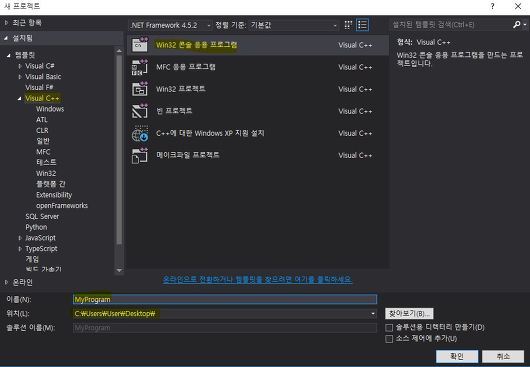Select Python in the tree
Viewport: 530px width, 367px height.
pos(37,227)
